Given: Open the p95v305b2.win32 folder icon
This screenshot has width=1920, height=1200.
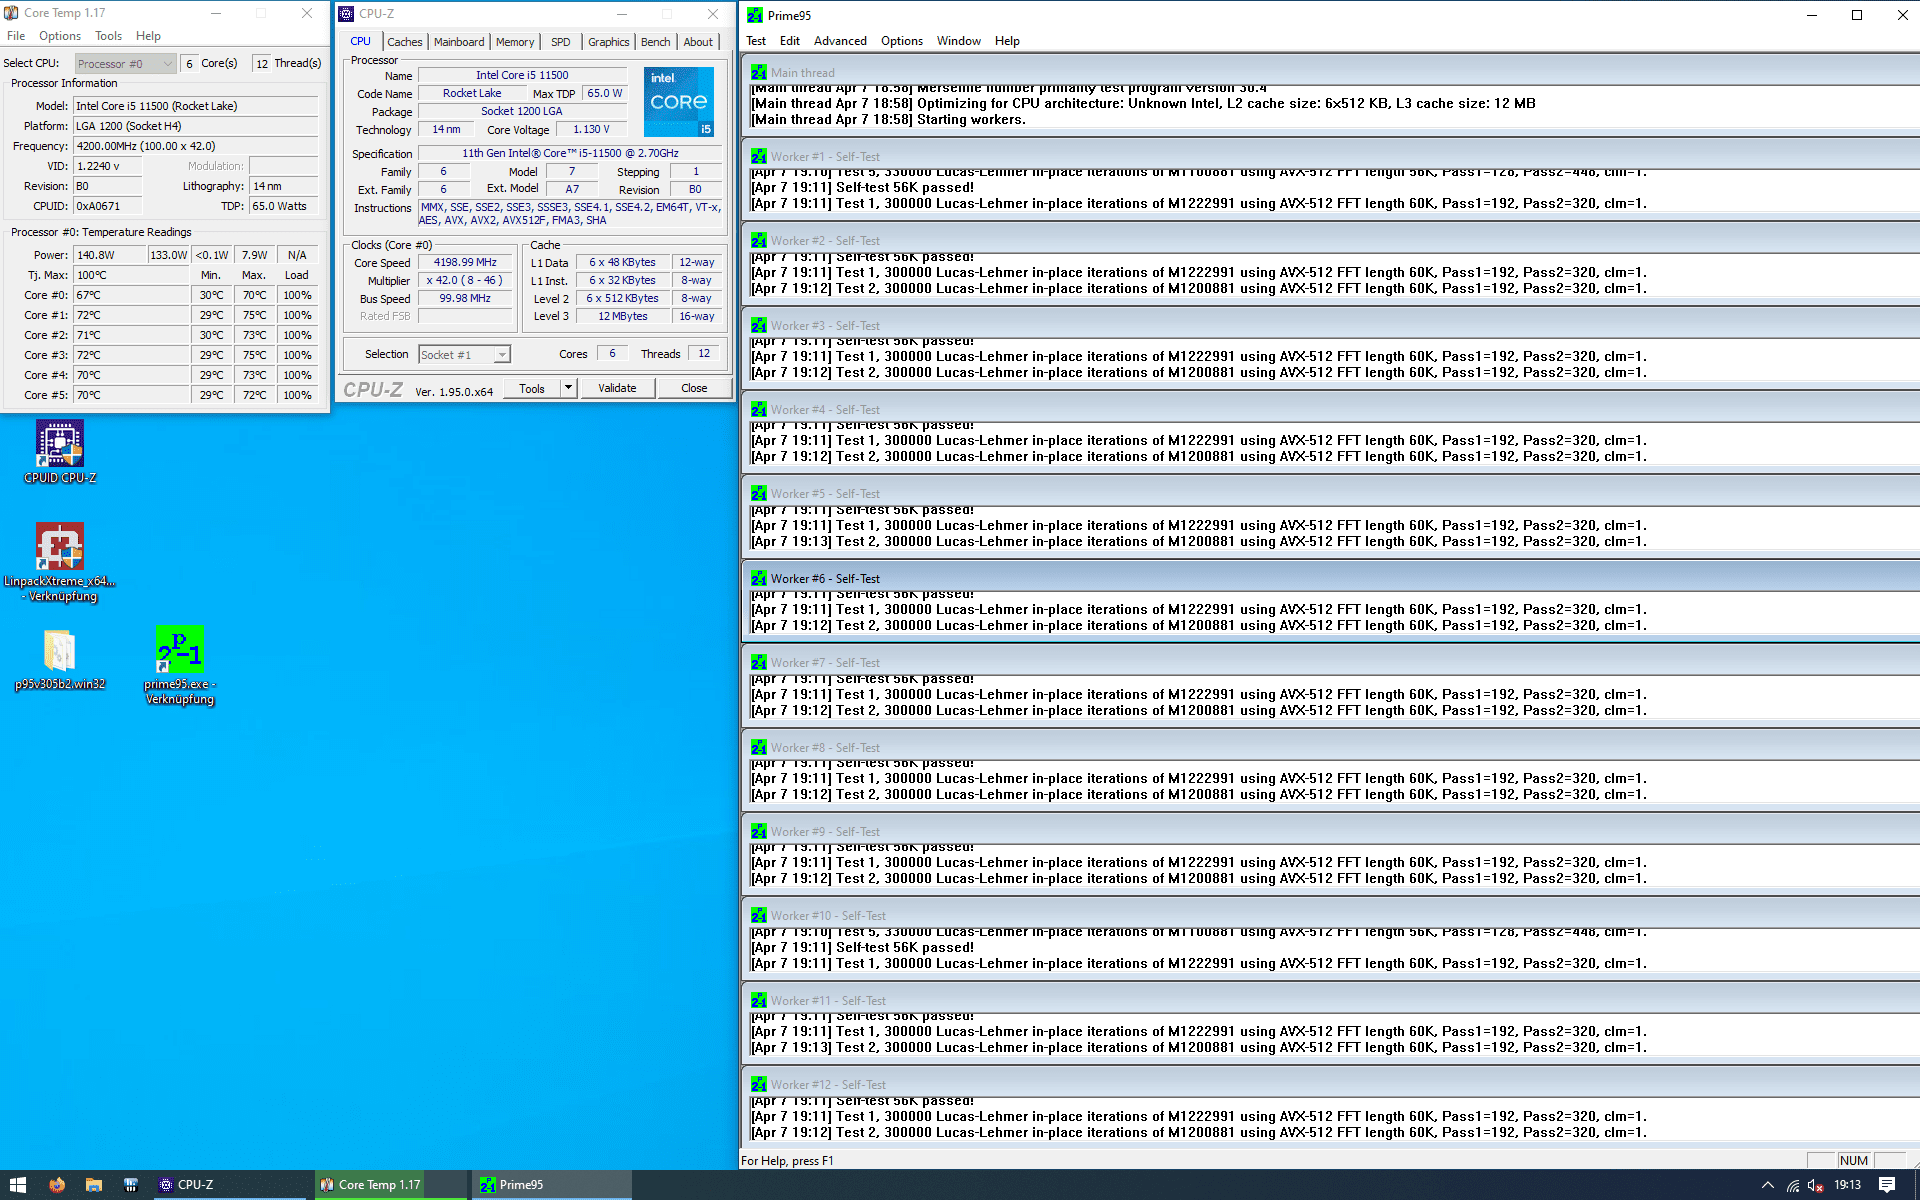Looking at the screenshot, I should point(60,659).
